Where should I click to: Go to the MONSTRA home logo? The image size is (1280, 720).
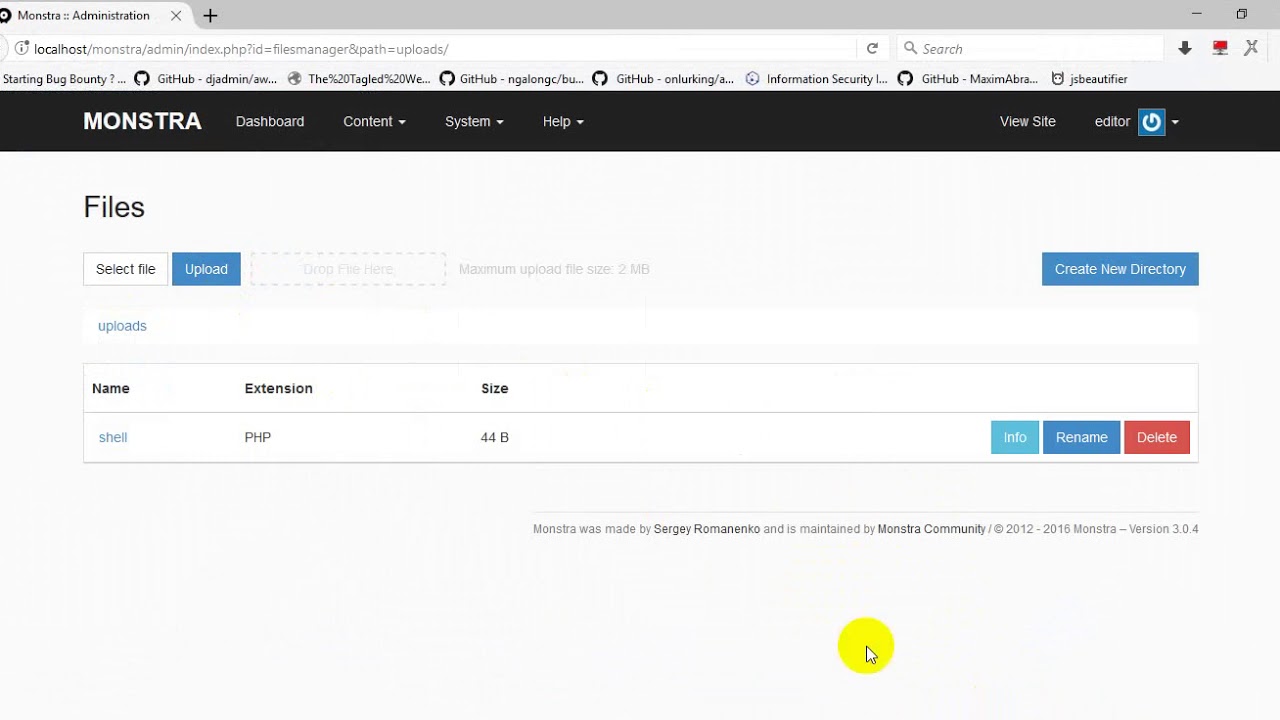pos(142,121)
